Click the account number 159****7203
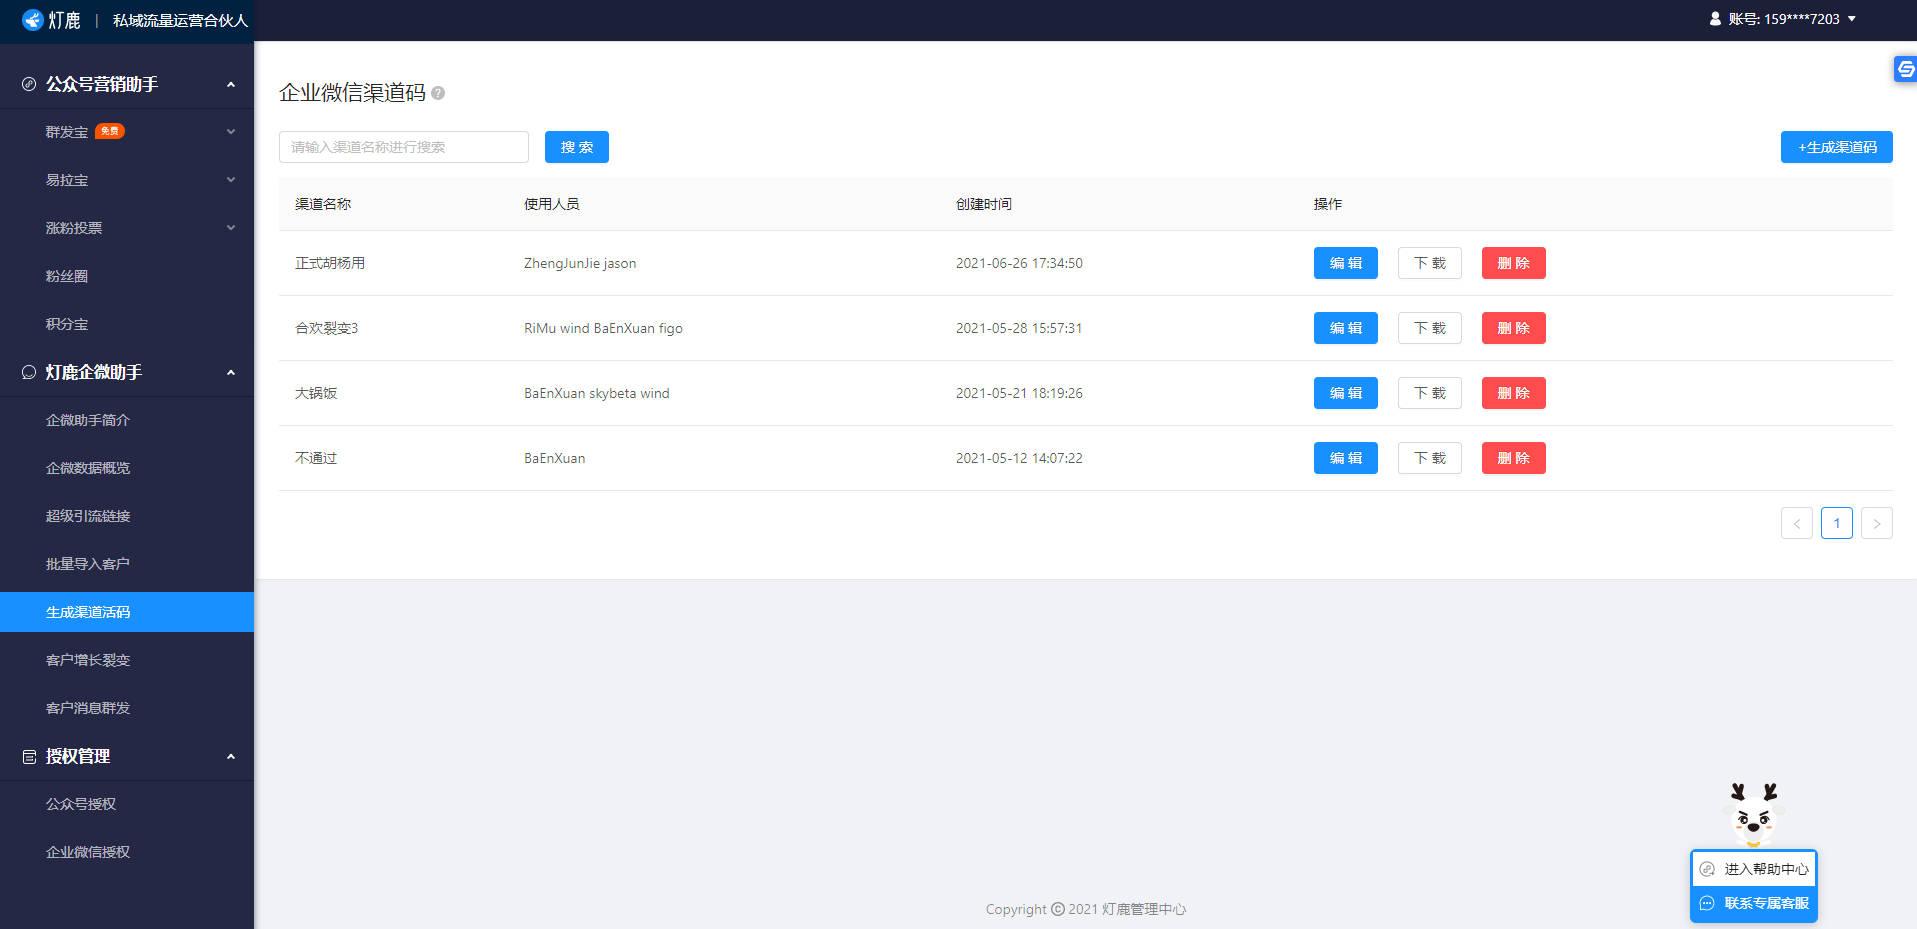The height and width of the screenshot is (929, 1917). coord(1802,19)
